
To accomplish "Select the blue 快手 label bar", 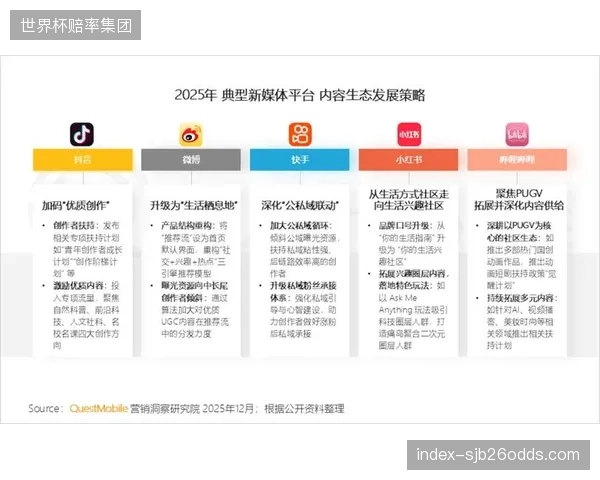I will click(x=300, y=160).
